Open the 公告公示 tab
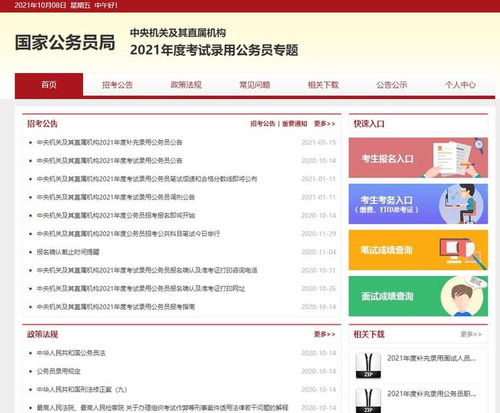 coord(392,85)
